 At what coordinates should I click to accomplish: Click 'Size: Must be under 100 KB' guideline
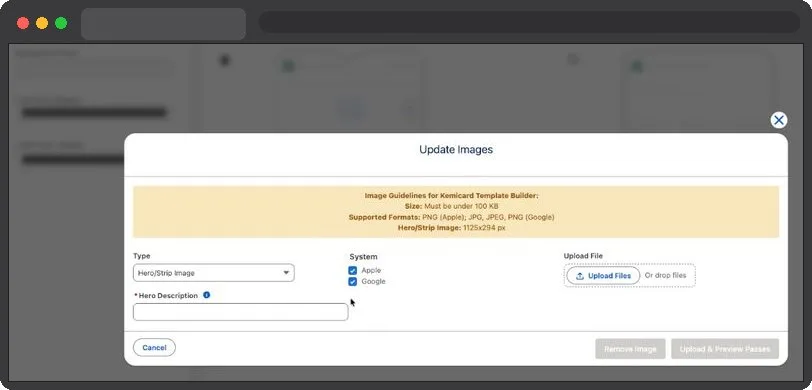(452, 206)
